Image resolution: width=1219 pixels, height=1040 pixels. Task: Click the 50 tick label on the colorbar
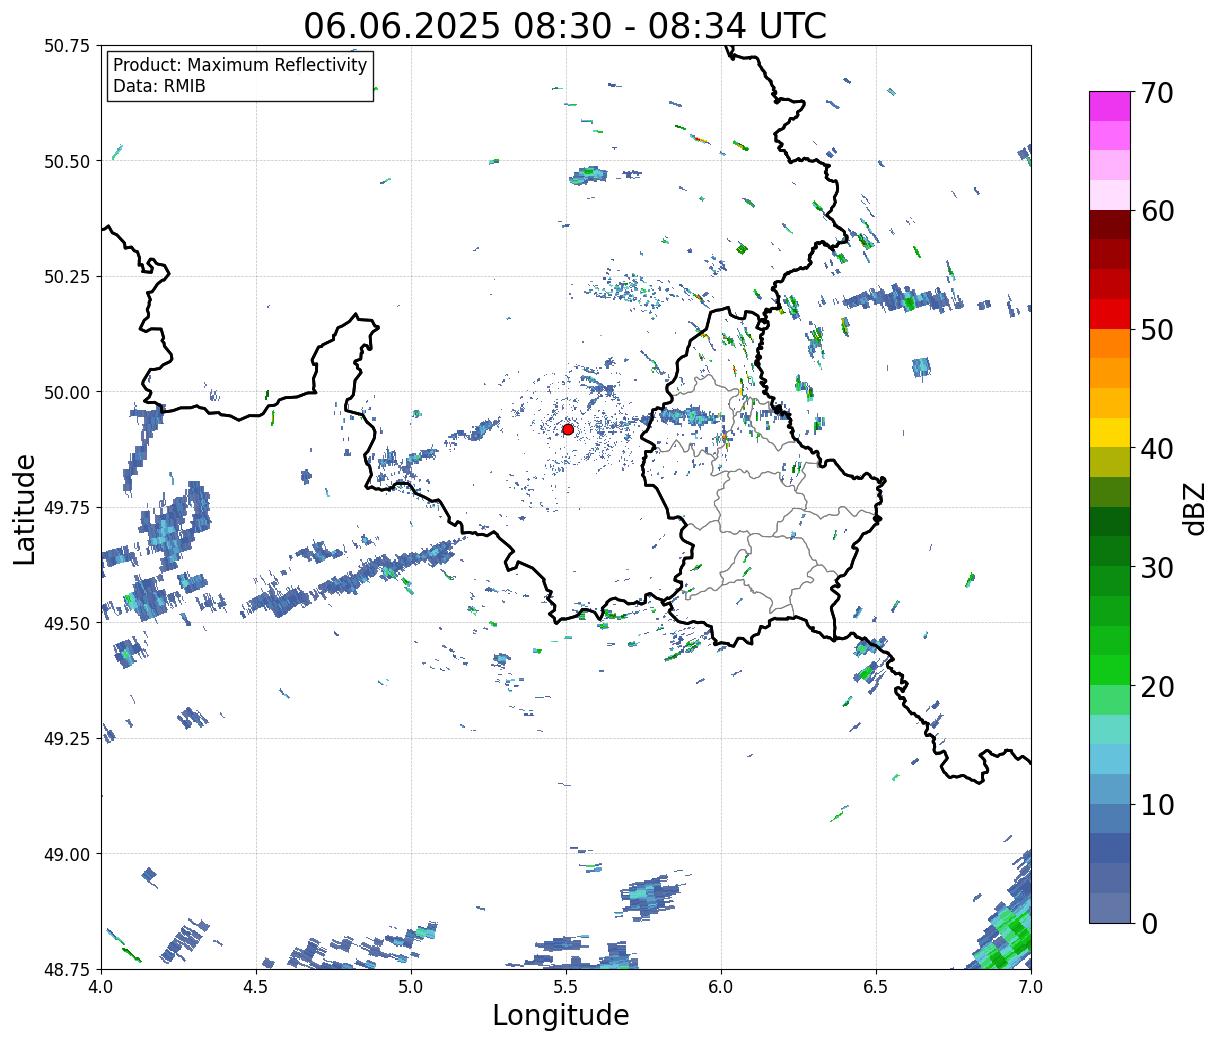tap(1157, 330)
